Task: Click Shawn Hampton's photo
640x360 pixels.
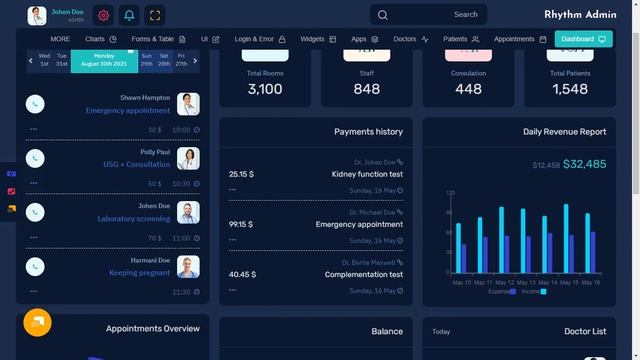Action: pyautogui.click(x=188, y=104)
